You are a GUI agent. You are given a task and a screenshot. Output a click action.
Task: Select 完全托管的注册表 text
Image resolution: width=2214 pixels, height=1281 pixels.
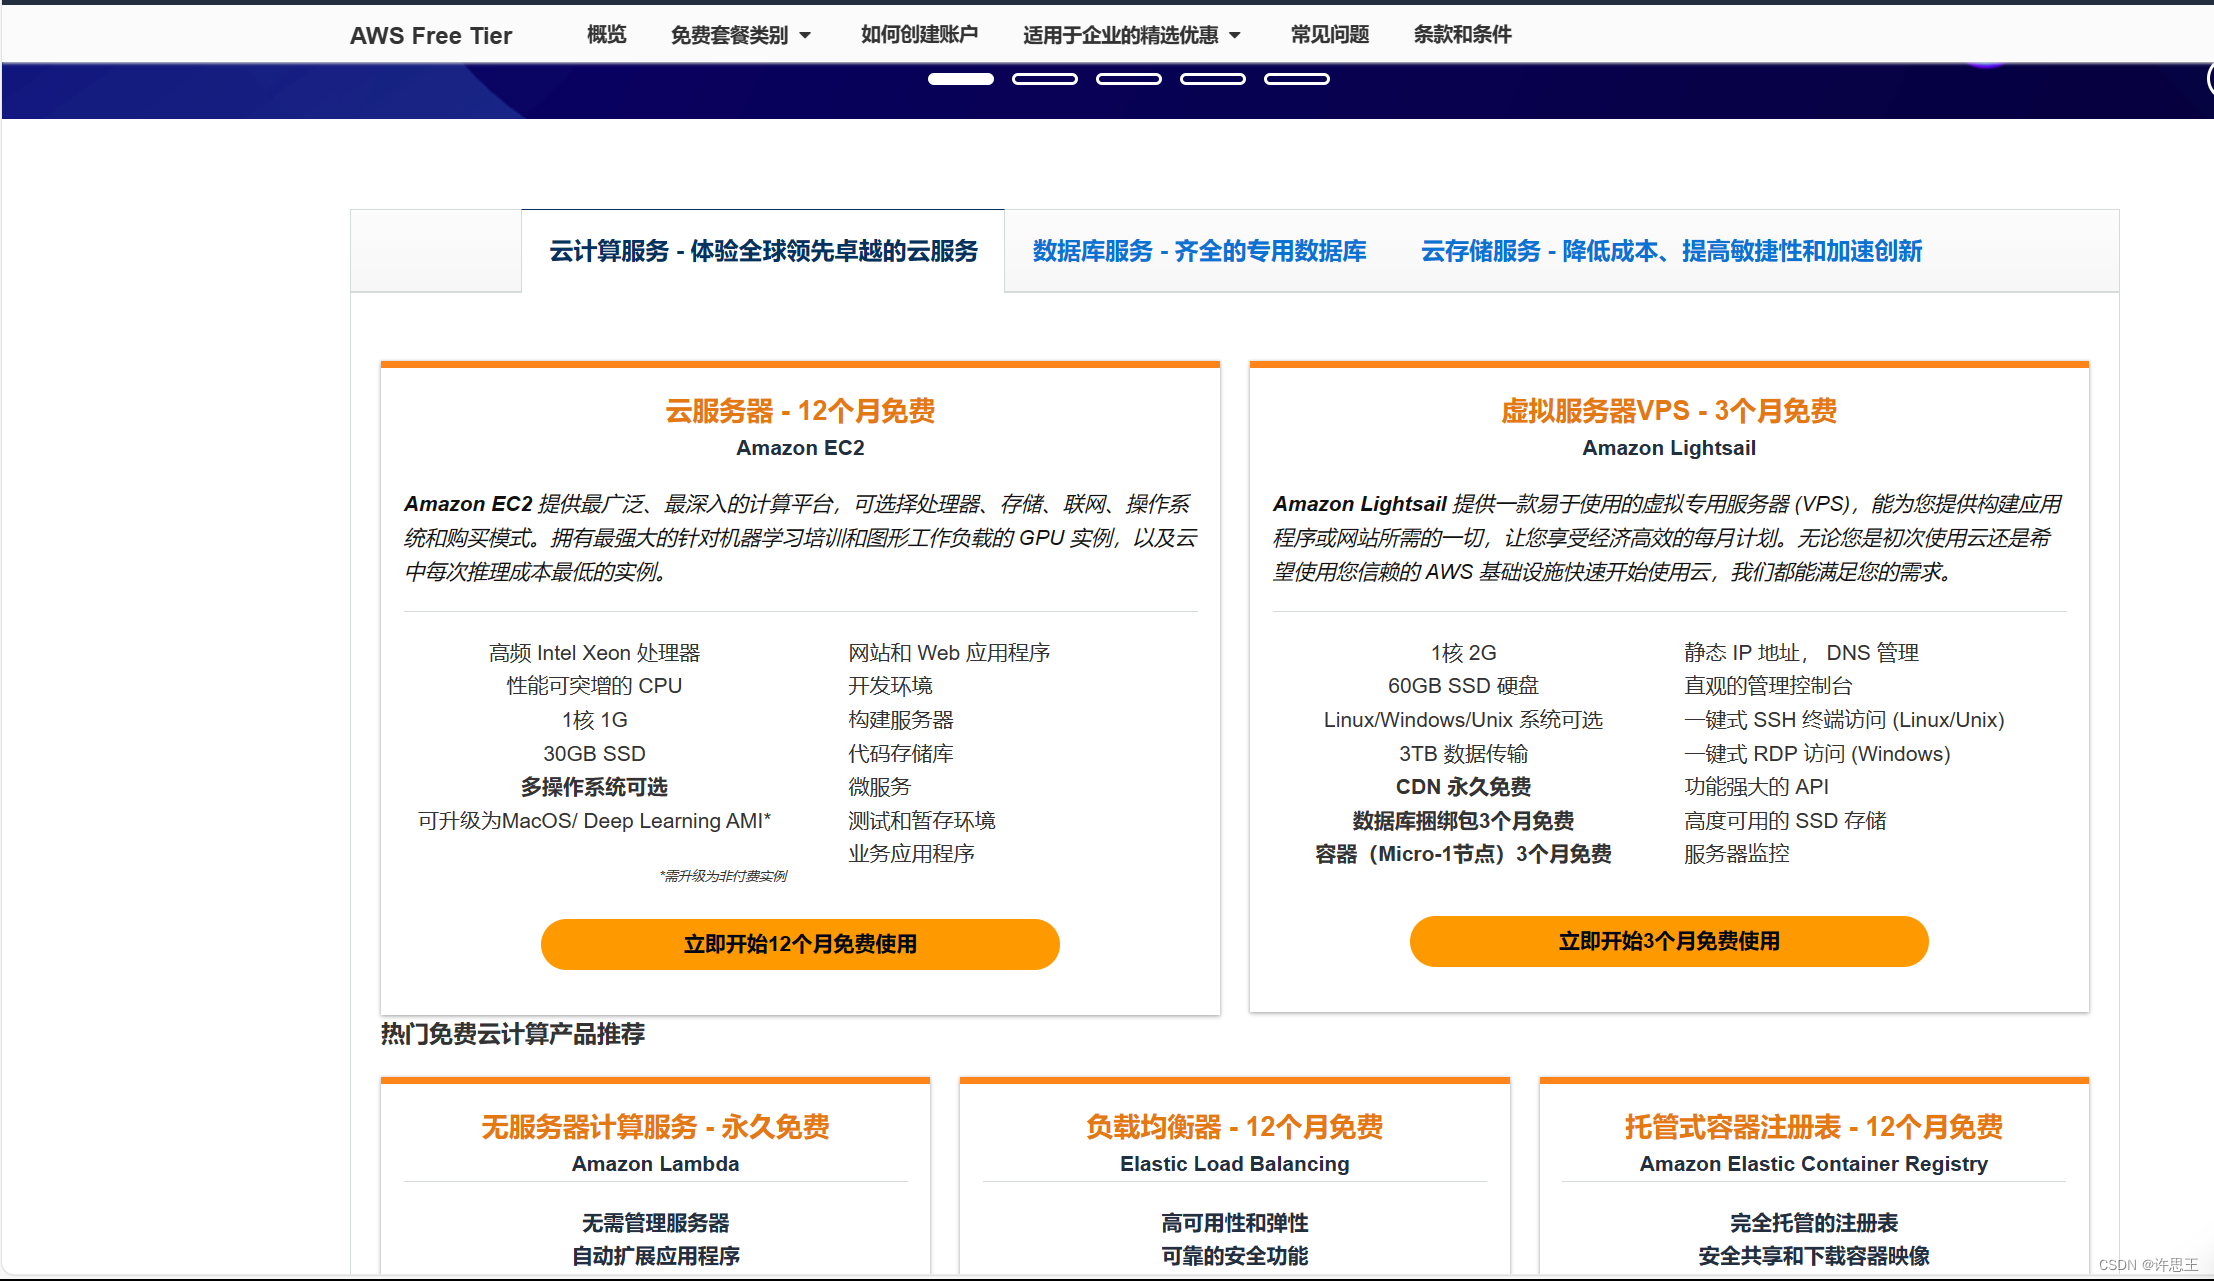pyautogui.click(x=1813, y=1223)
